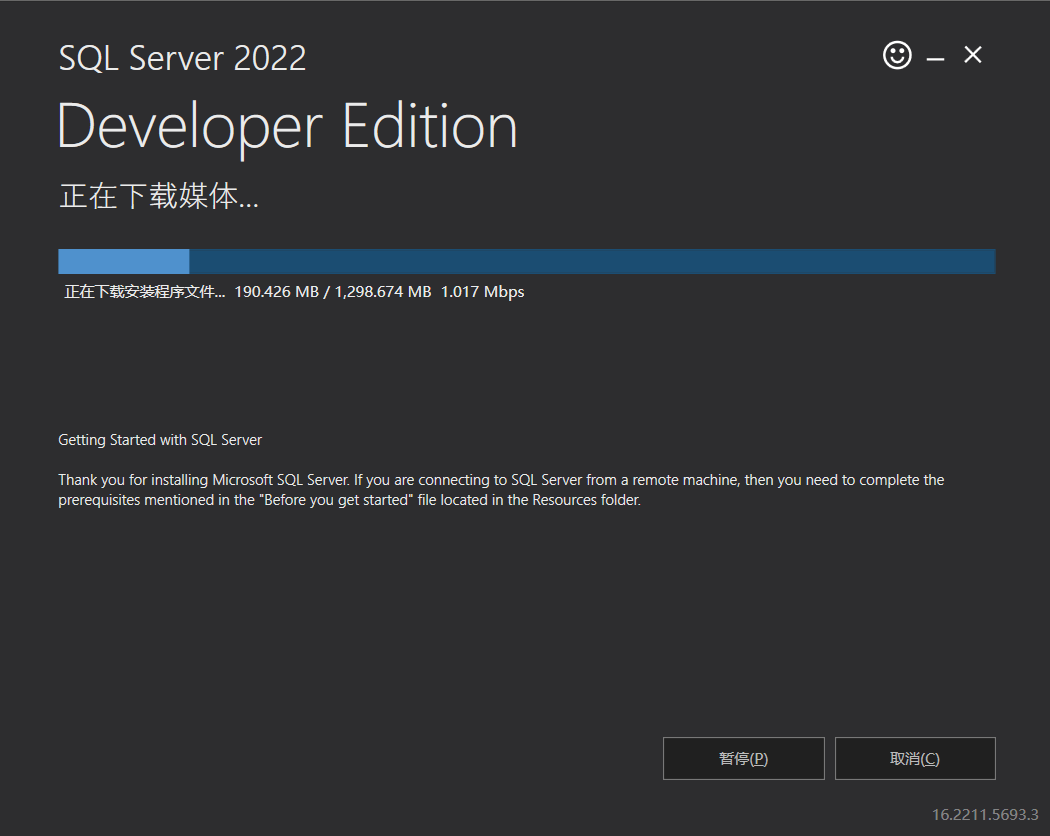The width and height of the screenshot is (1050, 836).
Task: Cancel the download with 取消(C)
Action: click(x=915, y=758)
